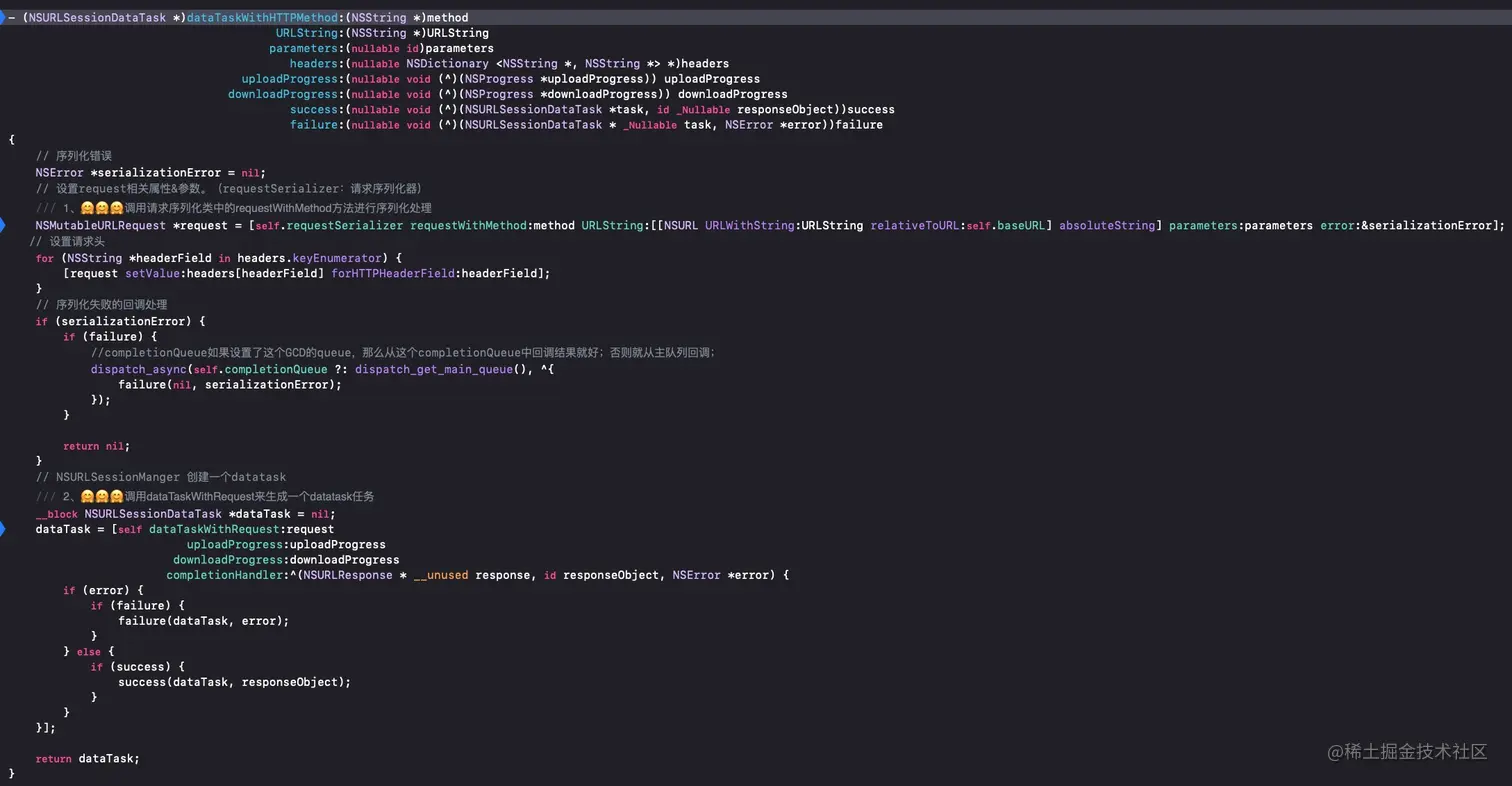Image resolution: width=1512 pixels, height=786 pixels.
Task: Click the 'NSError *serializationError = nil;' declaration
Action: [151, 172]
